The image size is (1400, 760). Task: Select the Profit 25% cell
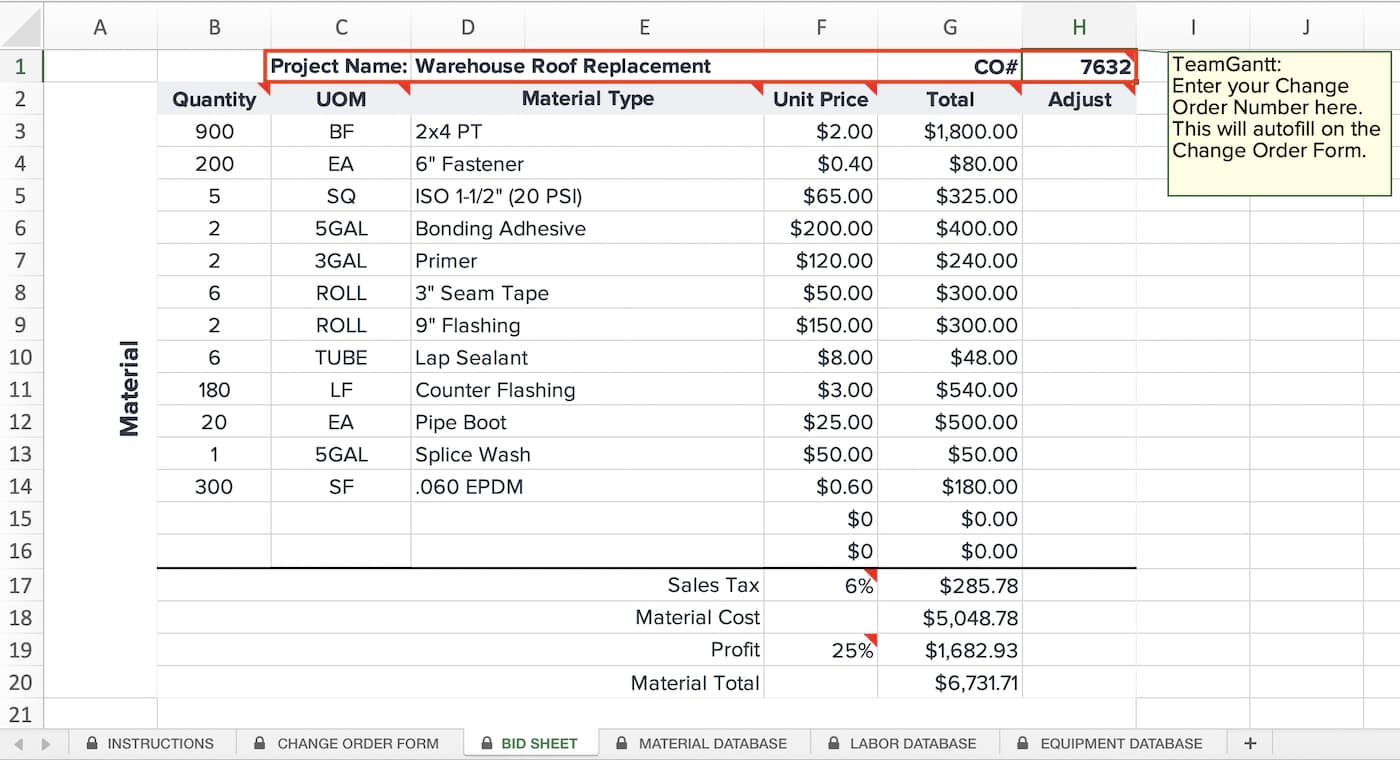click(x=820, y=650)
